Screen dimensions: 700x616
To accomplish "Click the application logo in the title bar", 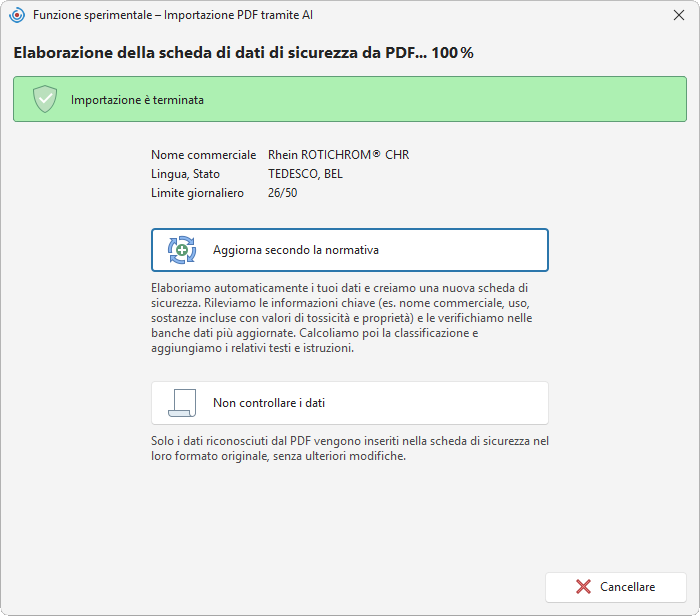I will coord(17,15).
